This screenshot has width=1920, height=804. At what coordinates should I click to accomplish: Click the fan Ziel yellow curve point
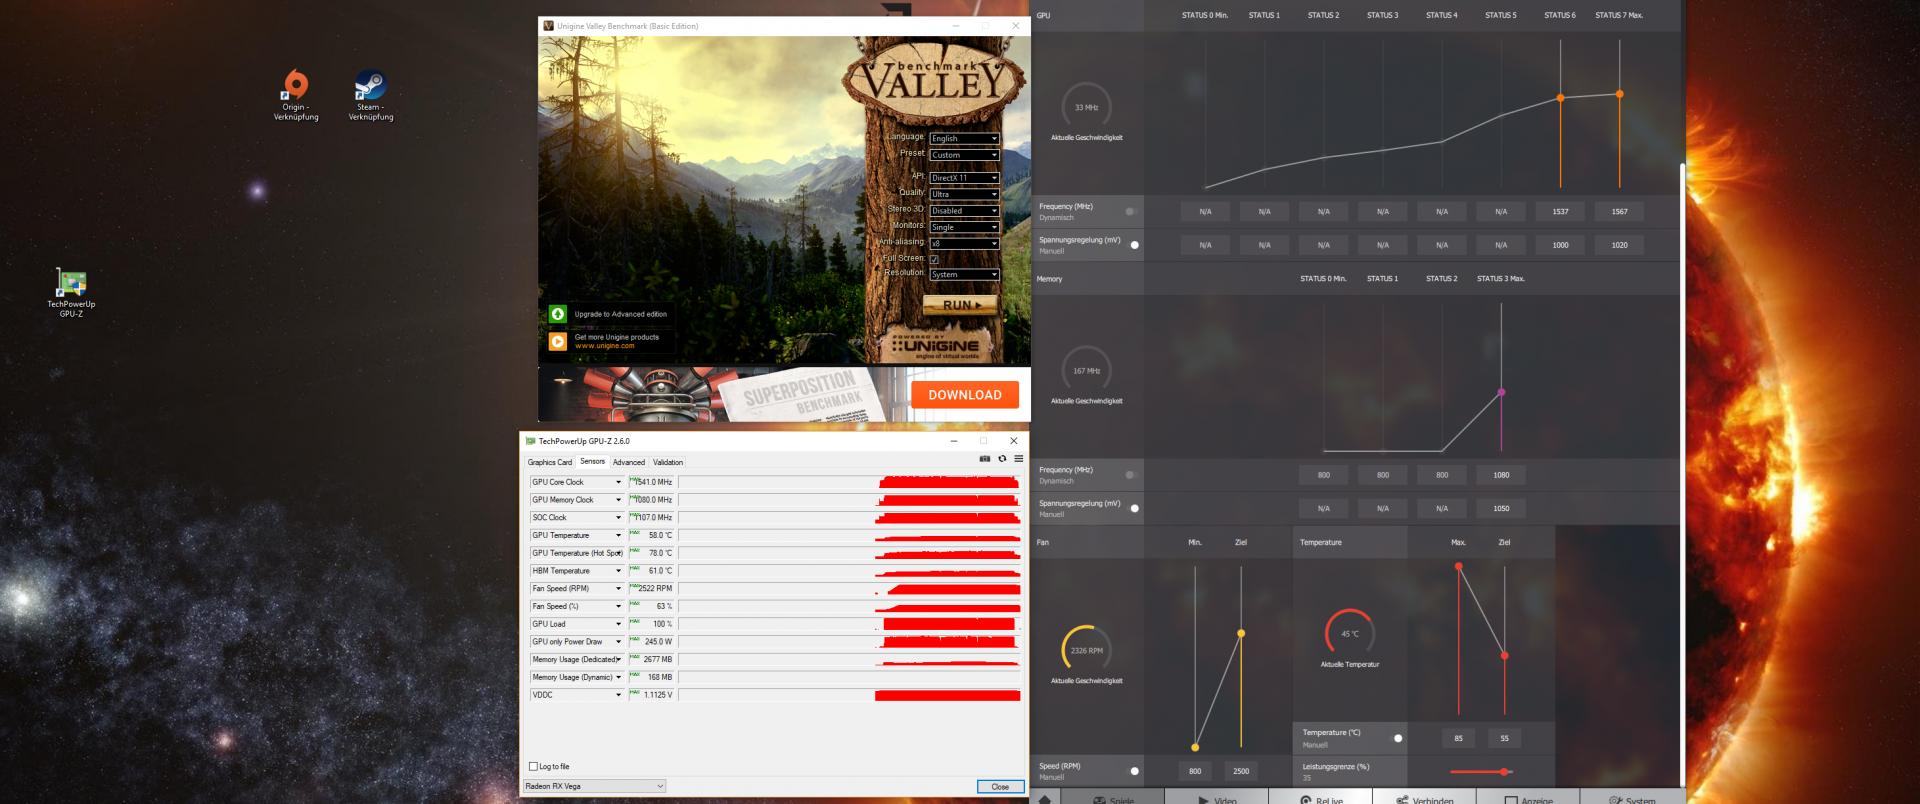[x=1241, y=633]
